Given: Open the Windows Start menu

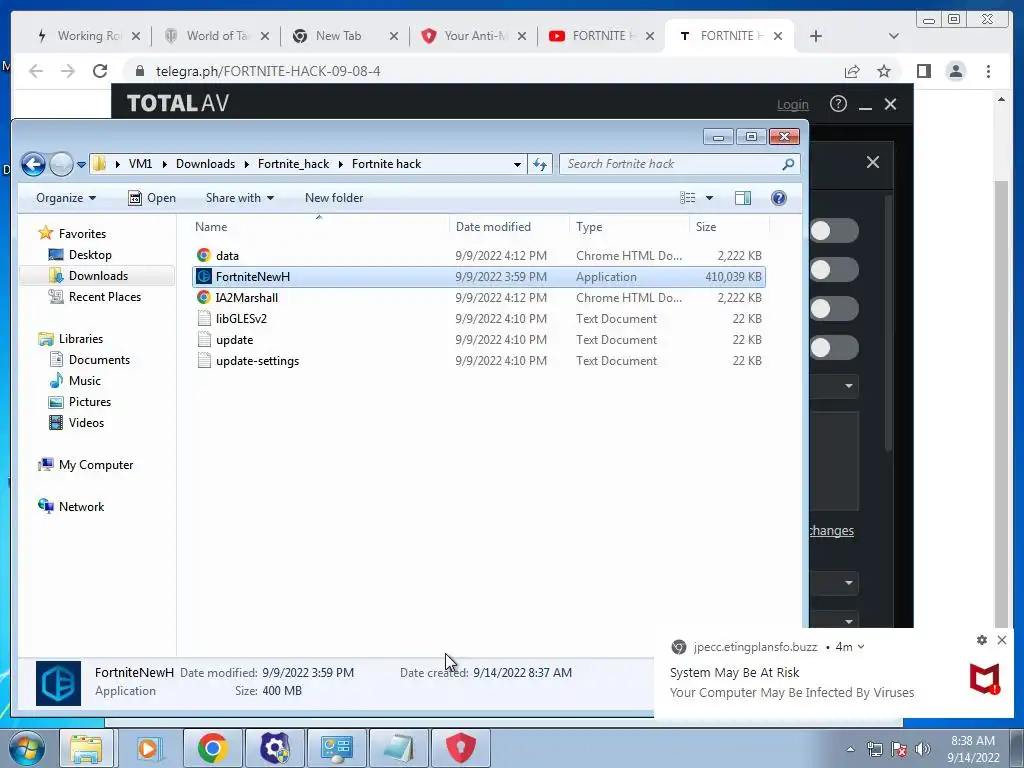Looking at the screenshot, I should [x=27, y=748].
